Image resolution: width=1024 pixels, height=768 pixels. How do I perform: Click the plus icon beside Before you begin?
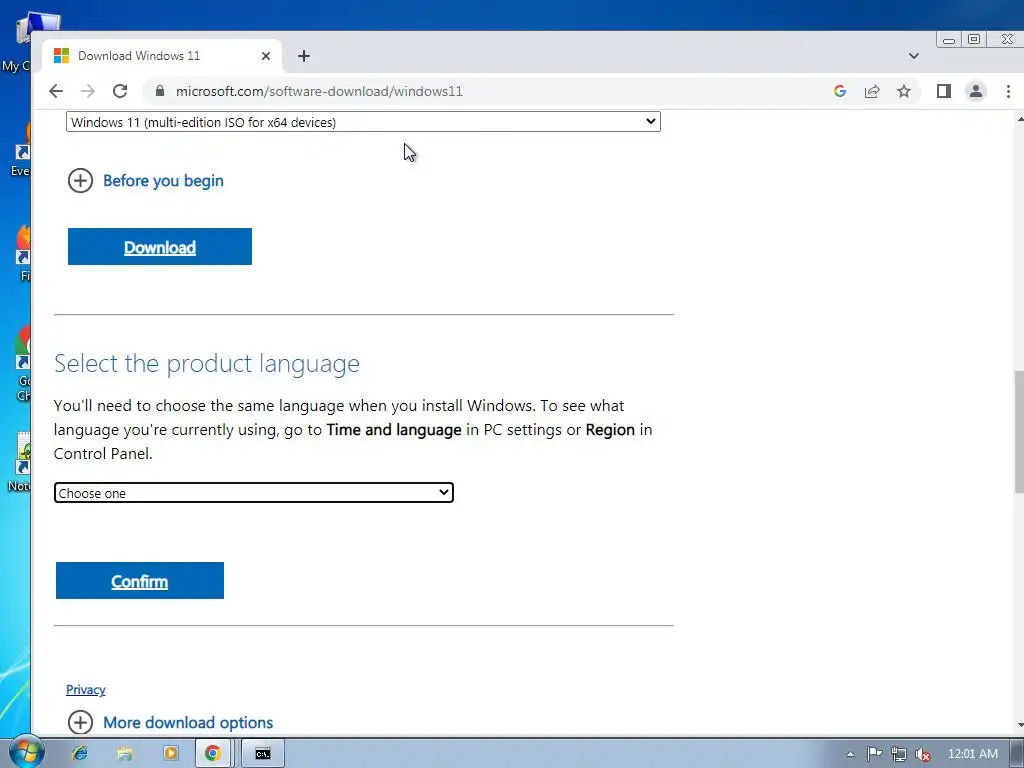tap(80, 180)
